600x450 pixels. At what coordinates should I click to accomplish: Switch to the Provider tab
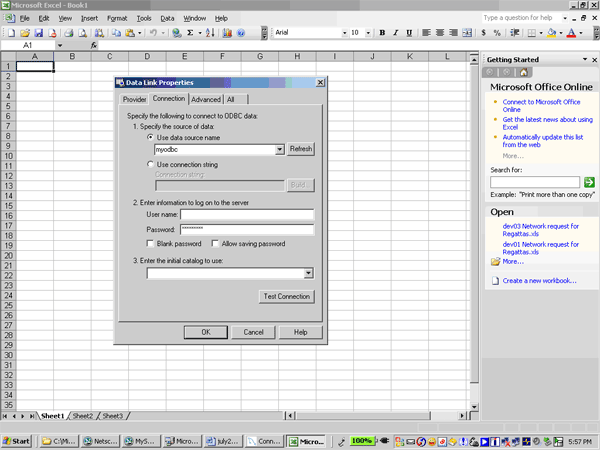(134, 99)
